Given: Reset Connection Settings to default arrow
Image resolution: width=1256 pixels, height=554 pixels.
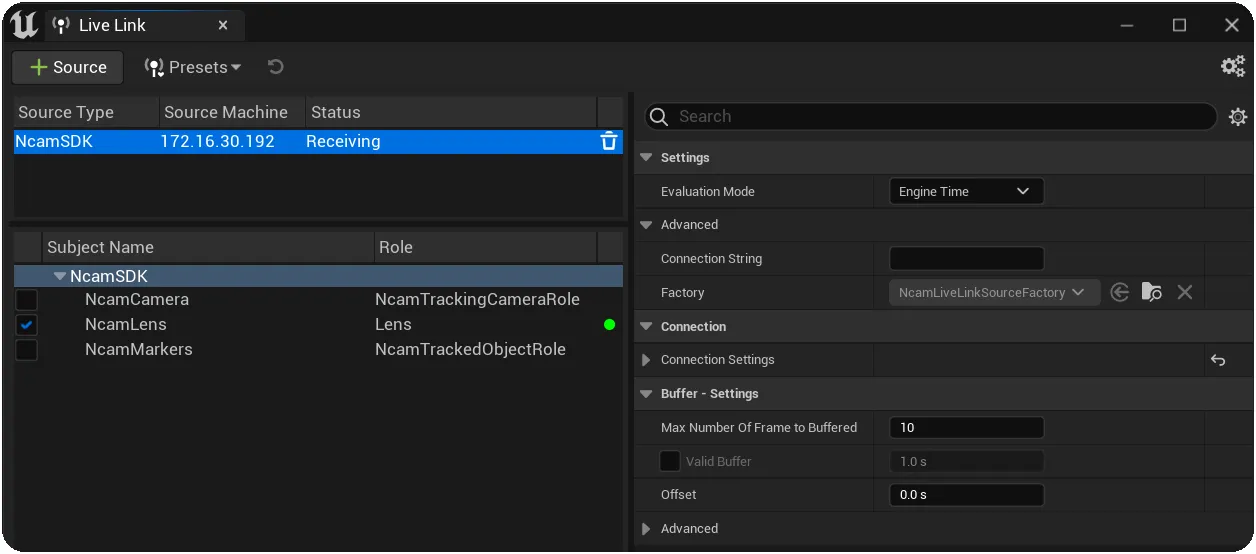Looking at the screenshot, I should [1218, 360].
